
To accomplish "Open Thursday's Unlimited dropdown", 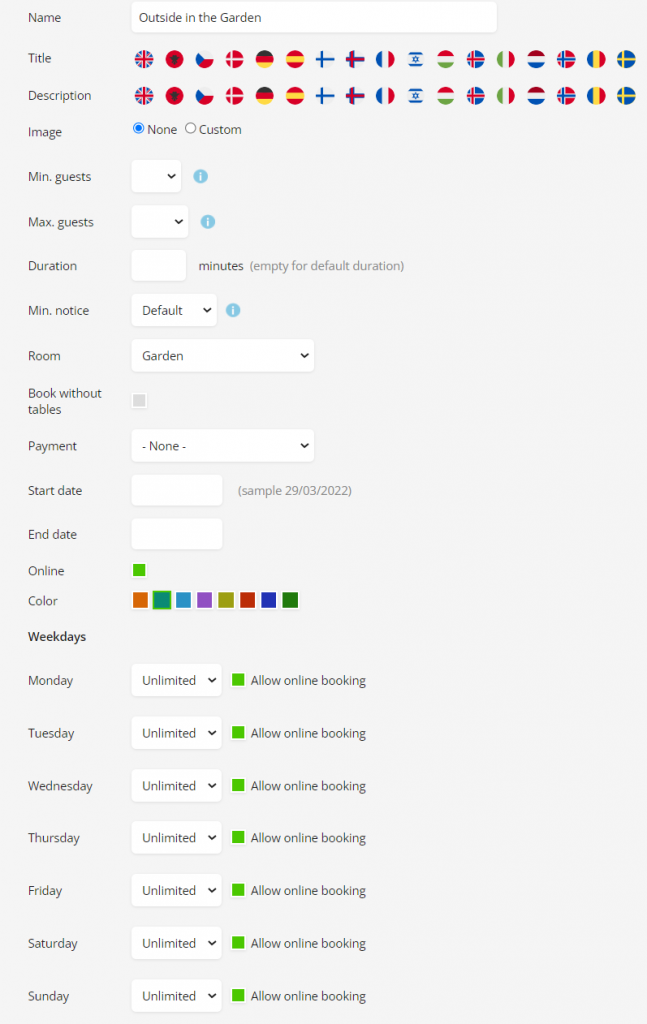I will [x=176, y=838].
